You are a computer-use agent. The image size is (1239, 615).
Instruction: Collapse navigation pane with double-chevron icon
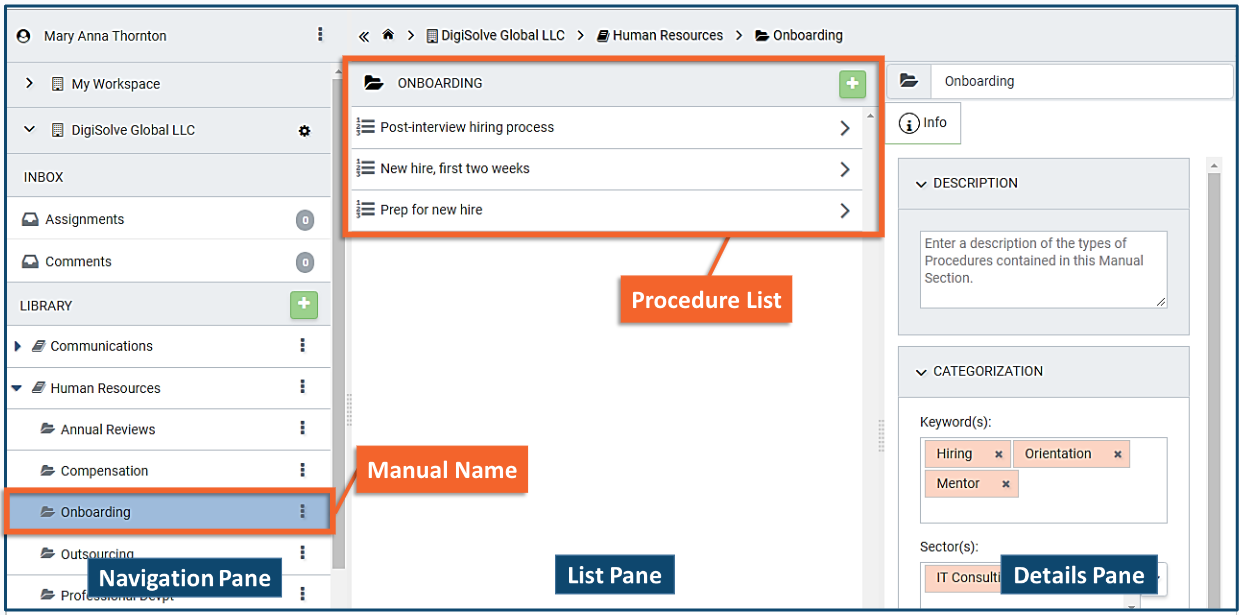(x=364, y=36)
